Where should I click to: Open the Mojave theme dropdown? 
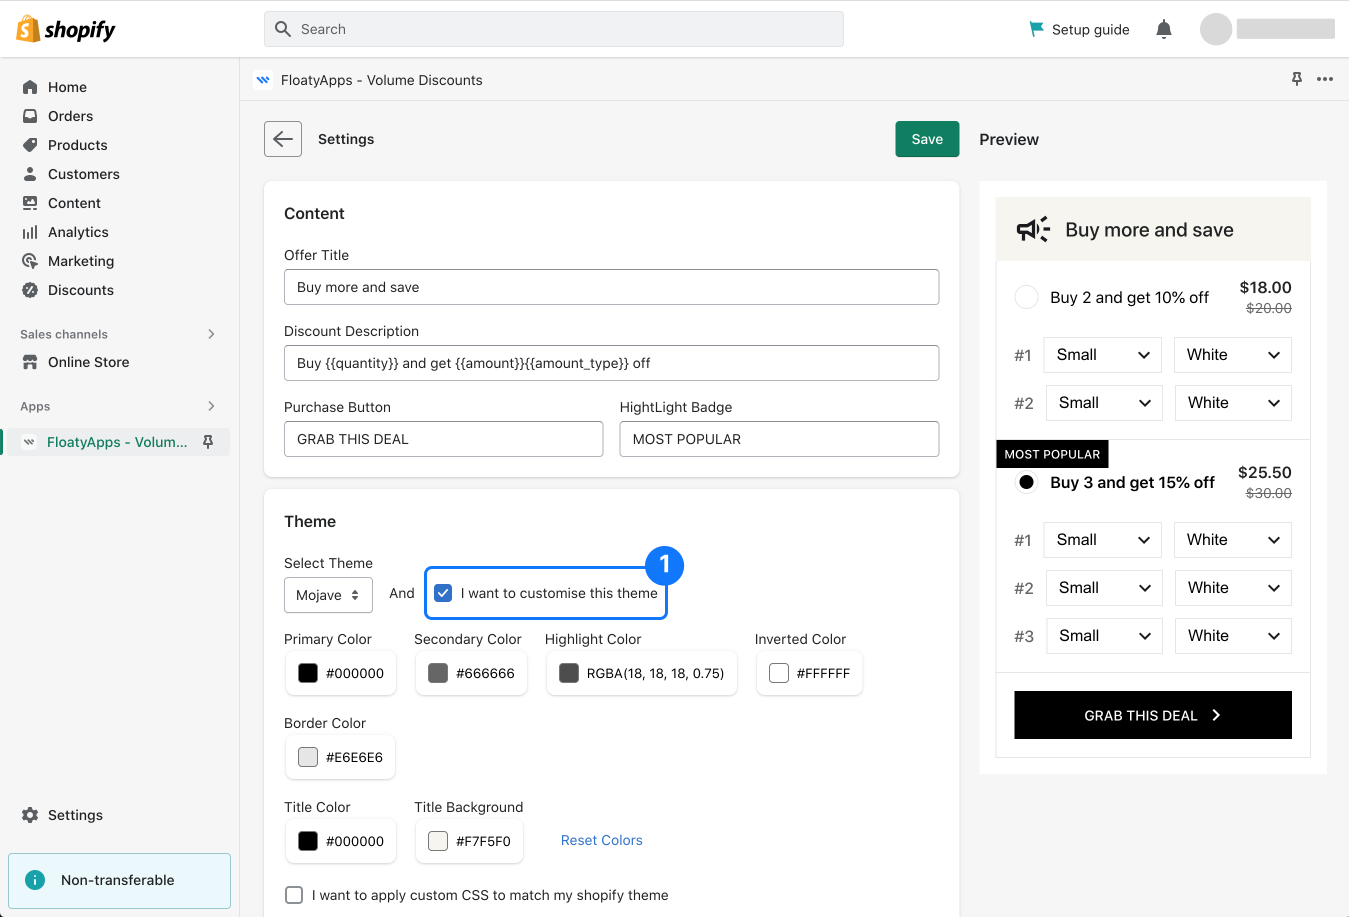pos(328,595)
